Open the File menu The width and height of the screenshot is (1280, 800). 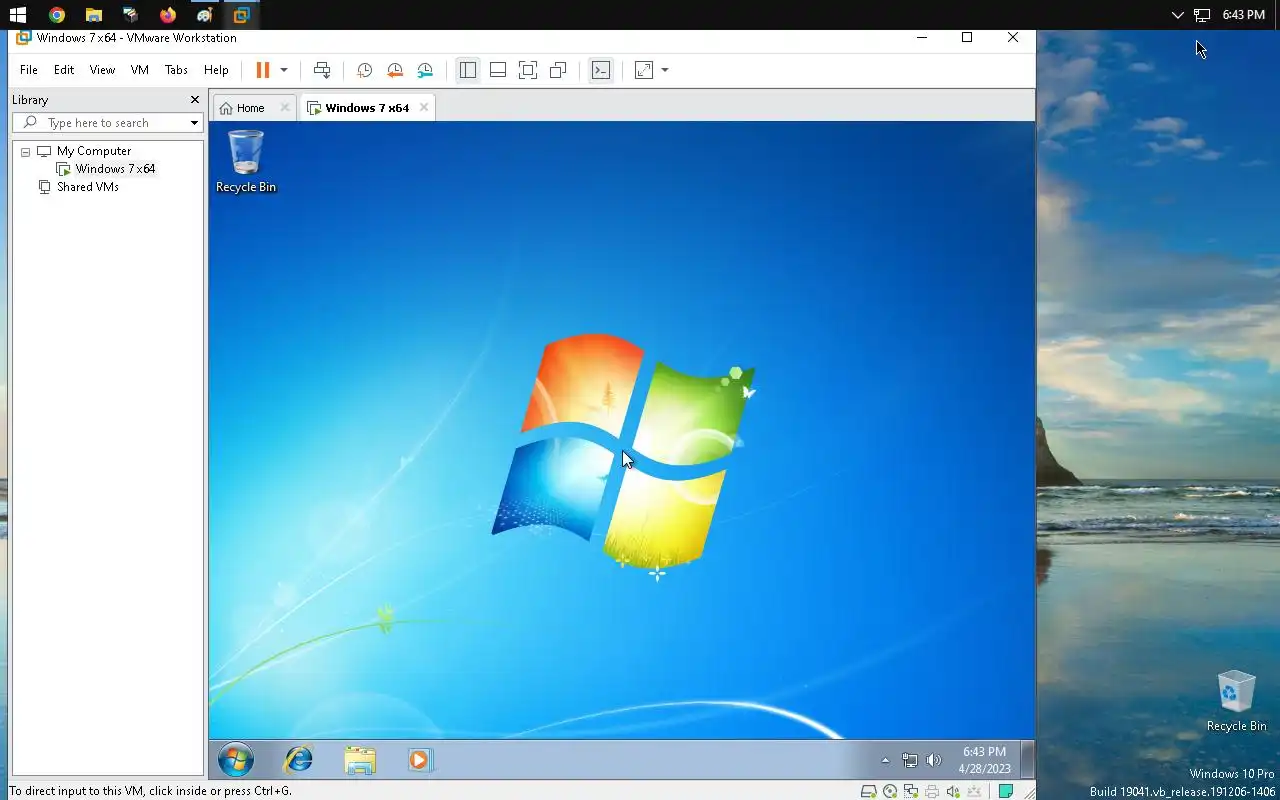pos(29,70)
